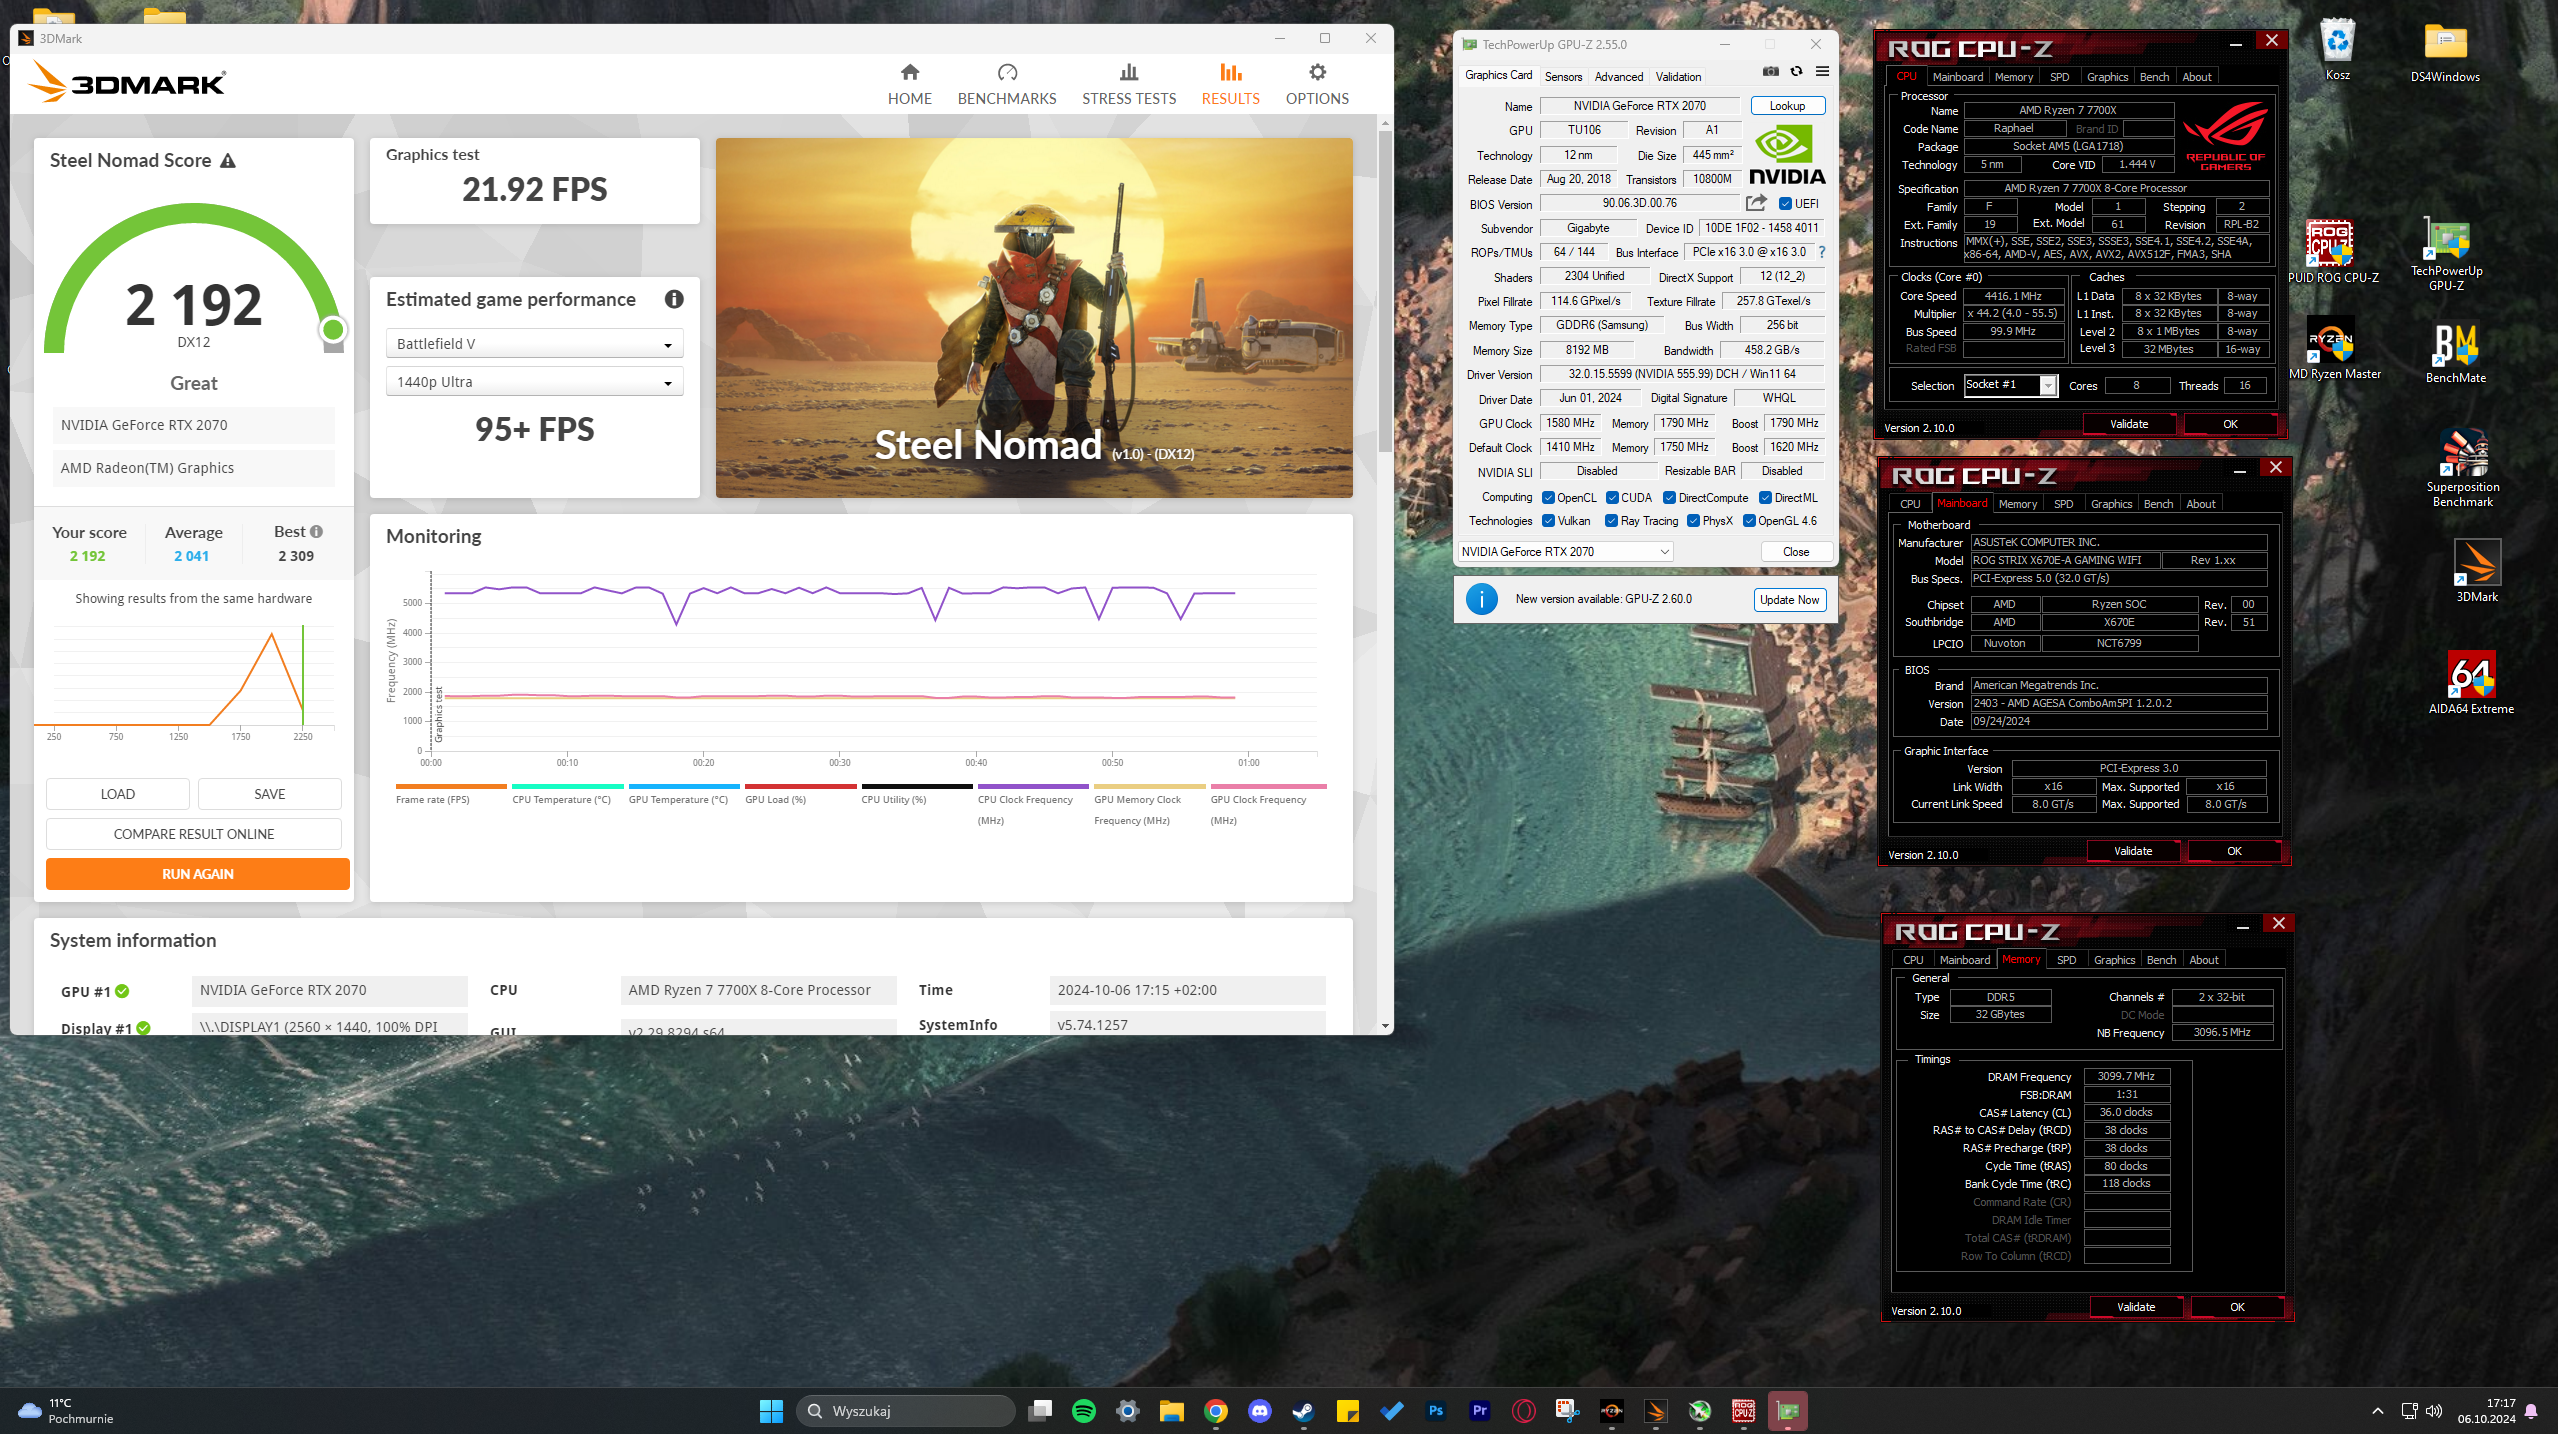Screen dimensions: 2558x1434
Task: Click the warning triangle next to Steel Nomad Score
Action: pyautogui.click(x=228, y=160)
